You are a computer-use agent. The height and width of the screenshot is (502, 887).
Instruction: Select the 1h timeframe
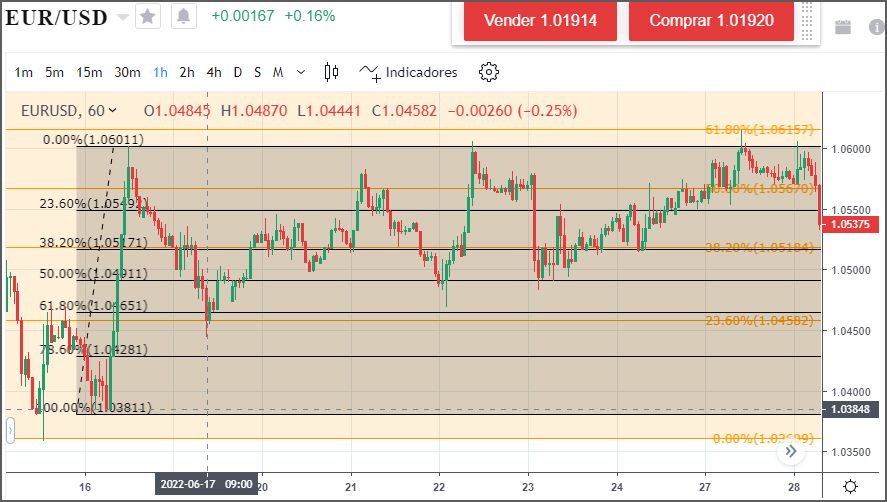160,72
